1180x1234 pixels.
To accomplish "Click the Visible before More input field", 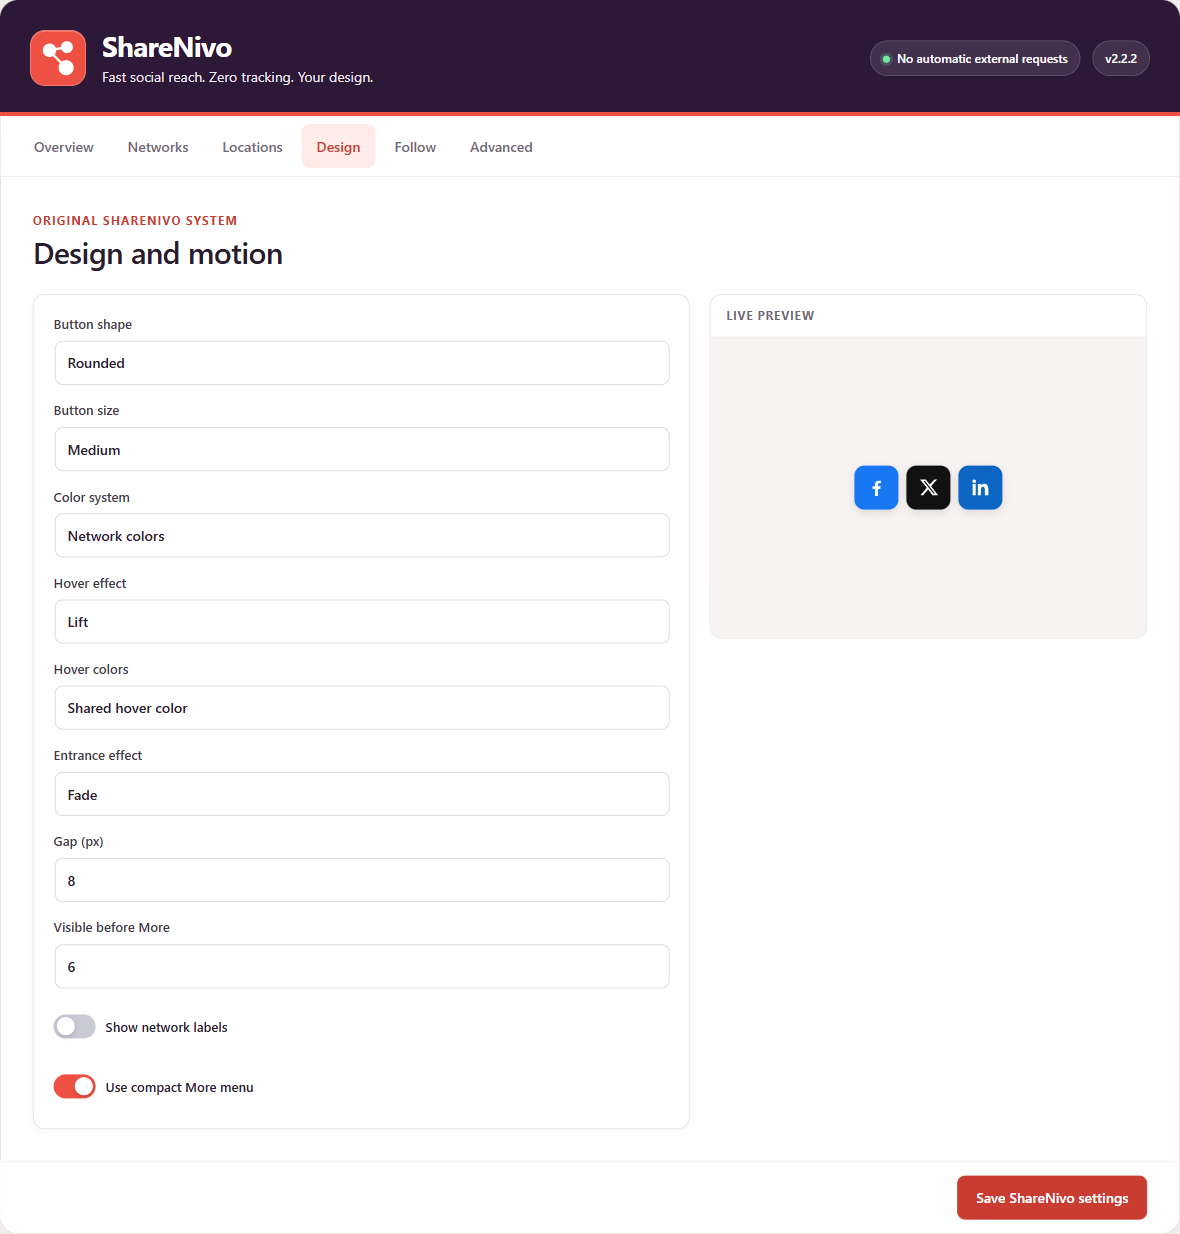I will coord(362,967).
